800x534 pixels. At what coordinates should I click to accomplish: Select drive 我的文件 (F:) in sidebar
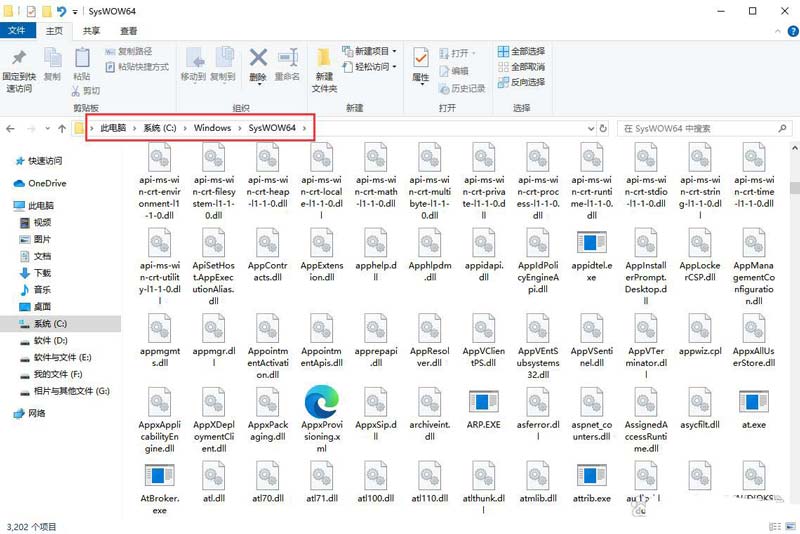click(52, 374)
